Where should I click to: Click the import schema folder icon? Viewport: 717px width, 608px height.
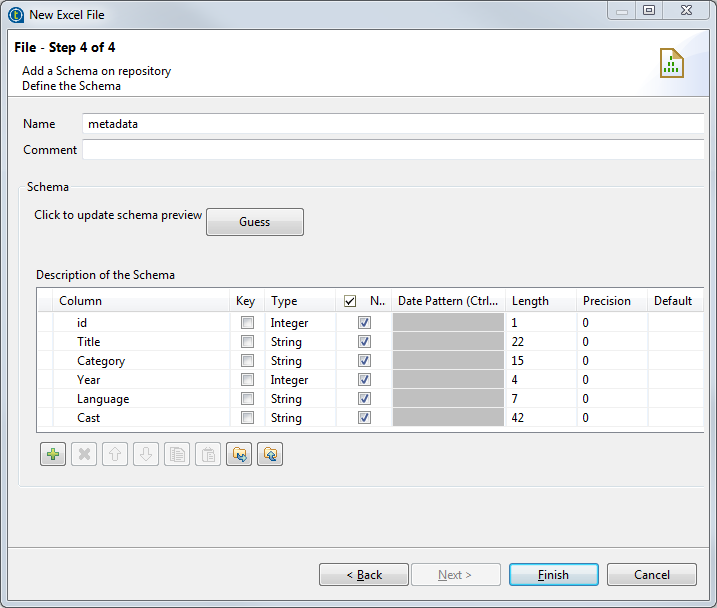239,454
